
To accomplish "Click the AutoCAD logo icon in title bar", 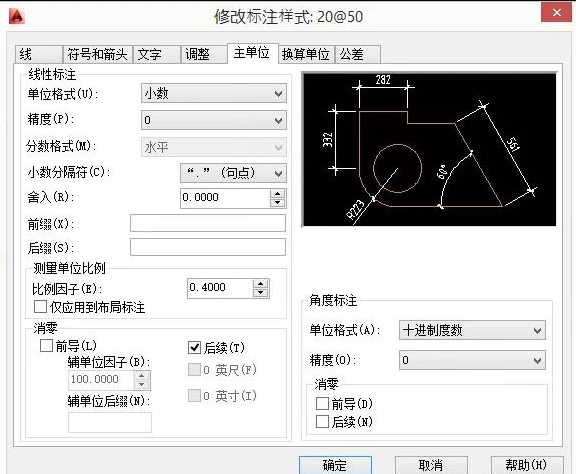I will coord(17,17).
